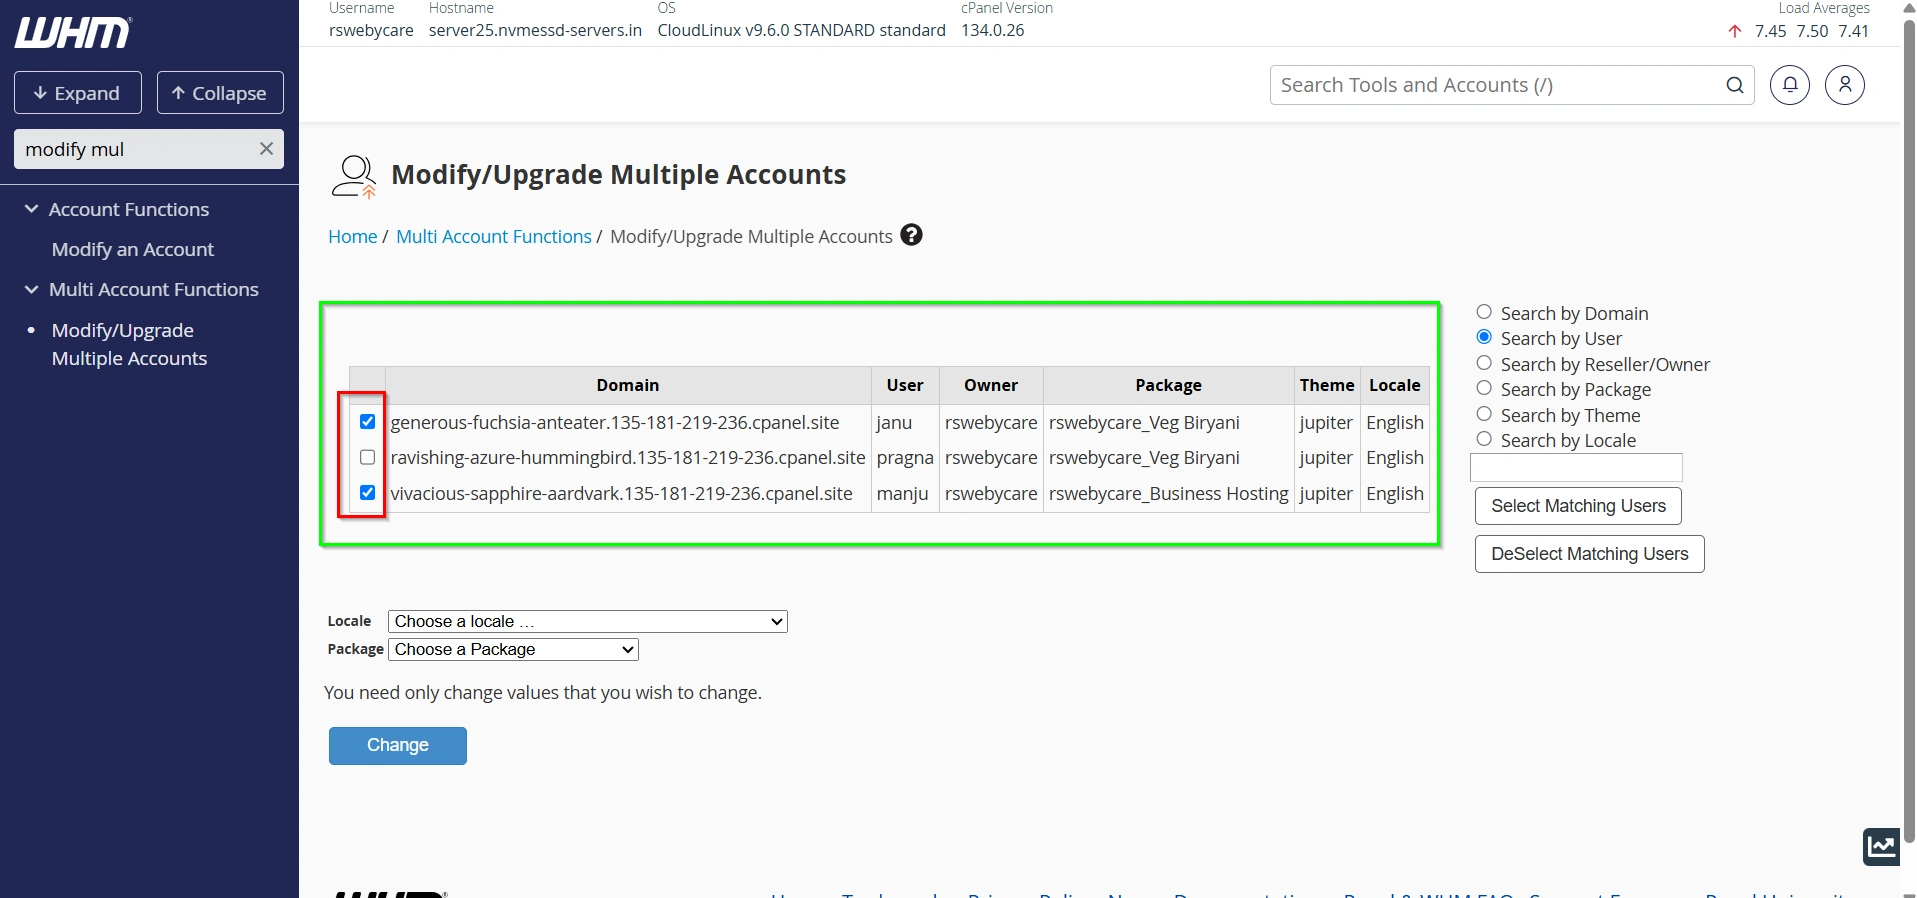The width and height of the screenshot is (1917, 898).
Task: Select Search by Locale radio button
Action: tap(1484, 439)
